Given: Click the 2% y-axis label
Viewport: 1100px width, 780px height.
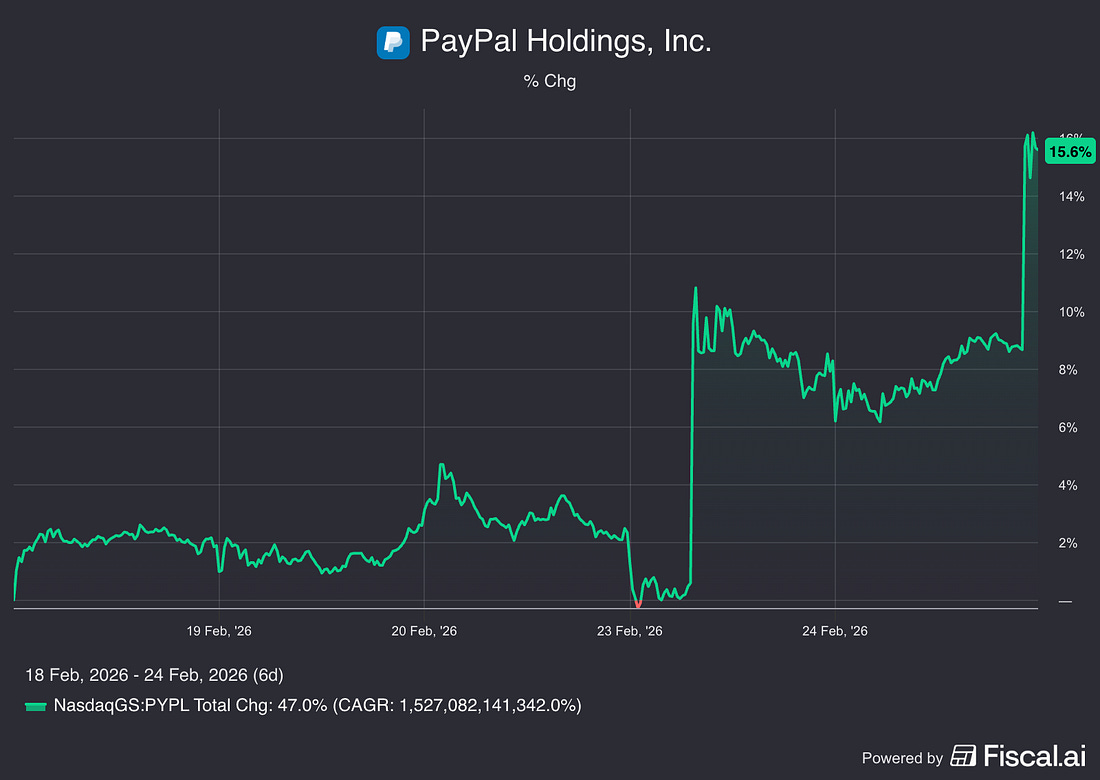Looking at the screenshot, I should click(x=1068, y=543).
